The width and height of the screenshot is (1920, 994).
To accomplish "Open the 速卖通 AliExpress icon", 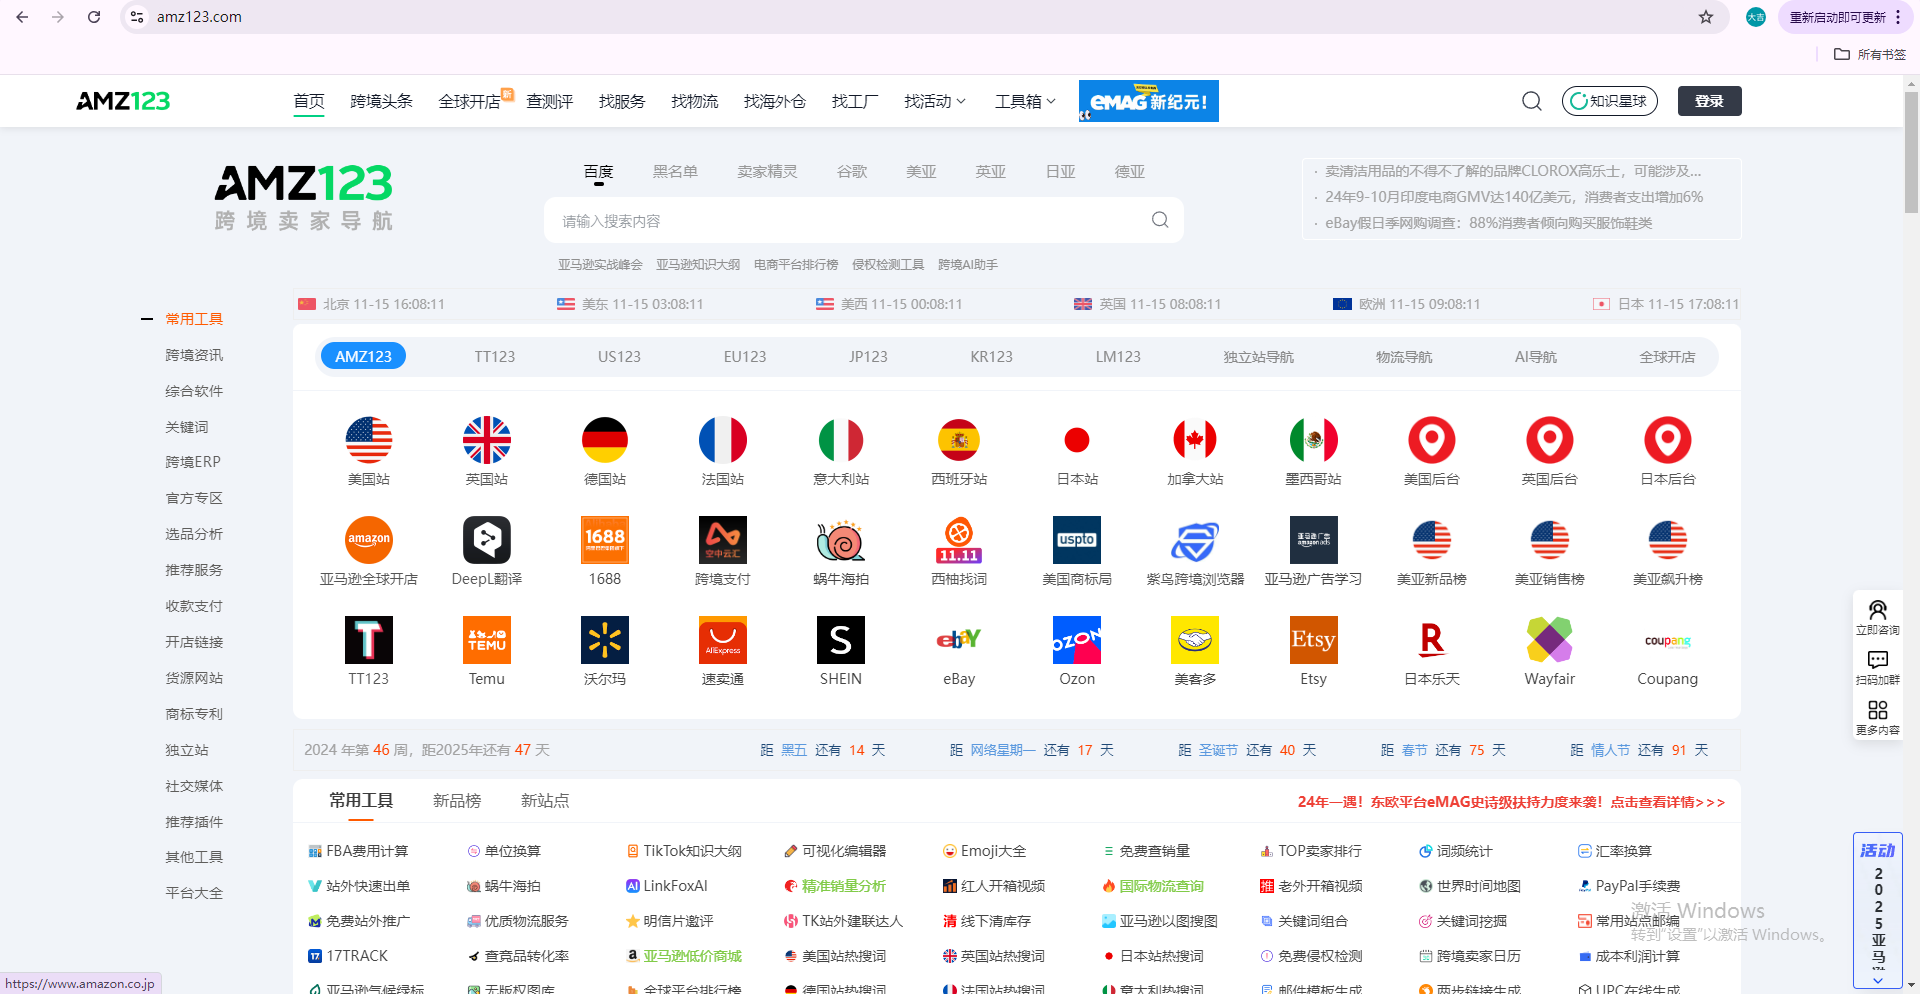I will tap(723, 640).
